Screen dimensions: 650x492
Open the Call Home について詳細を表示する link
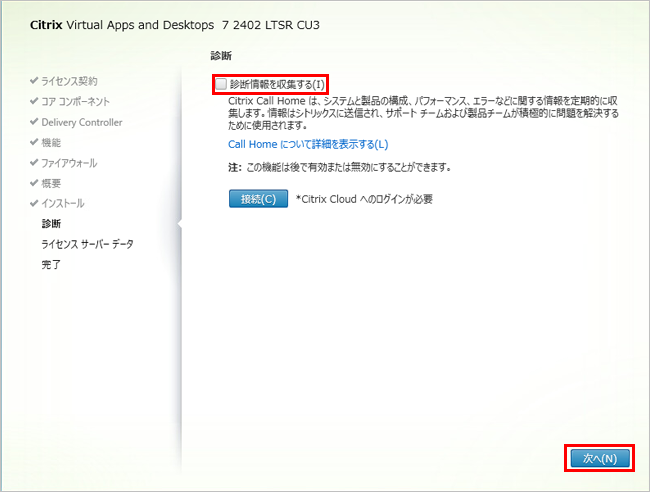click(x=308, y=145)
